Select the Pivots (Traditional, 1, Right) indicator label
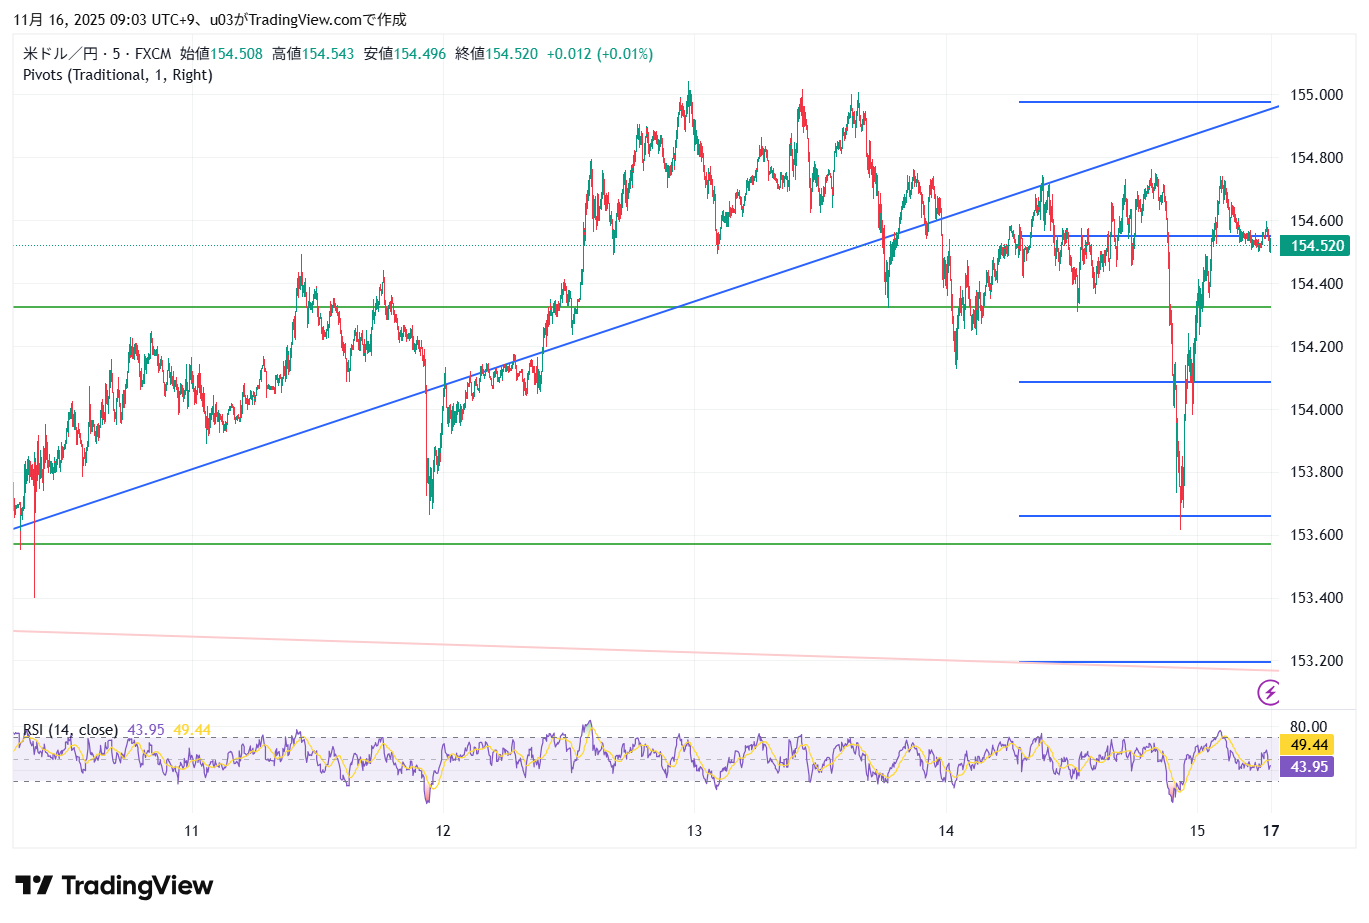The height and width of the screenshot is (923, 1369). (118, 75)
